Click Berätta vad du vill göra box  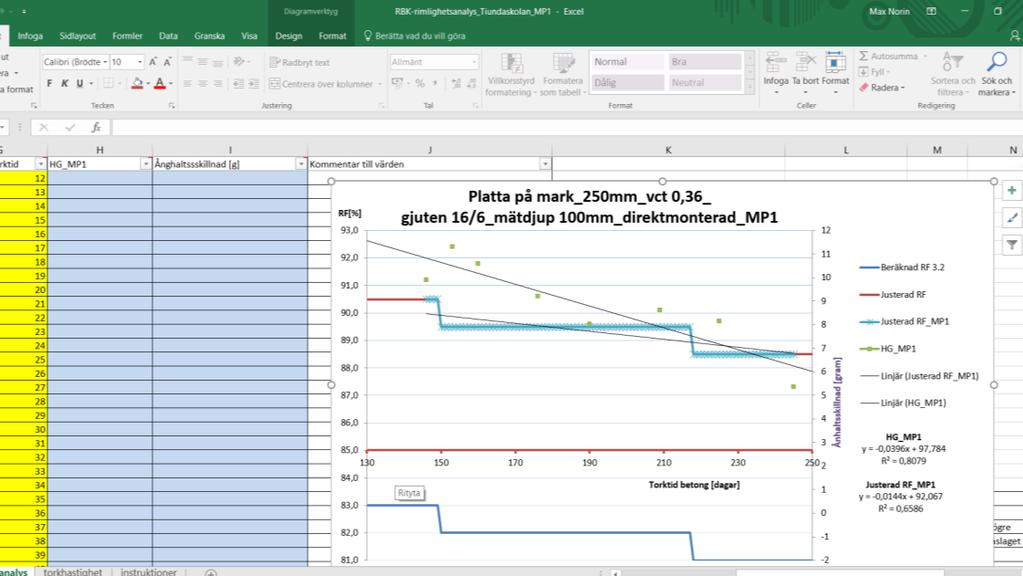tap(414, 36)
